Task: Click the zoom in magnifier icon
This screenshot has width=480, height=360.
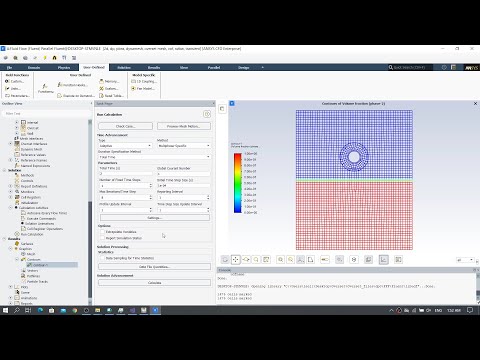Action: (281, 260)
